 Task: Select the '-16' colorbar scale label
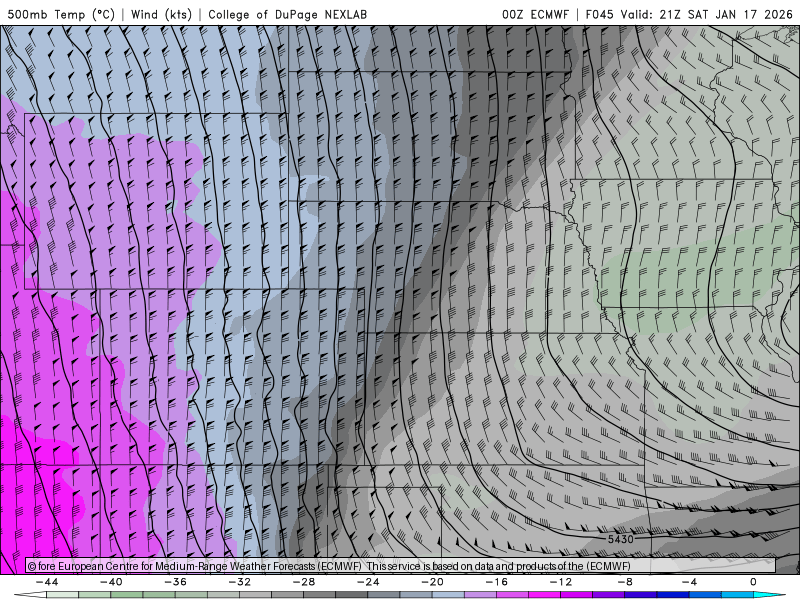pyautogui.click(x=496, y=582)
